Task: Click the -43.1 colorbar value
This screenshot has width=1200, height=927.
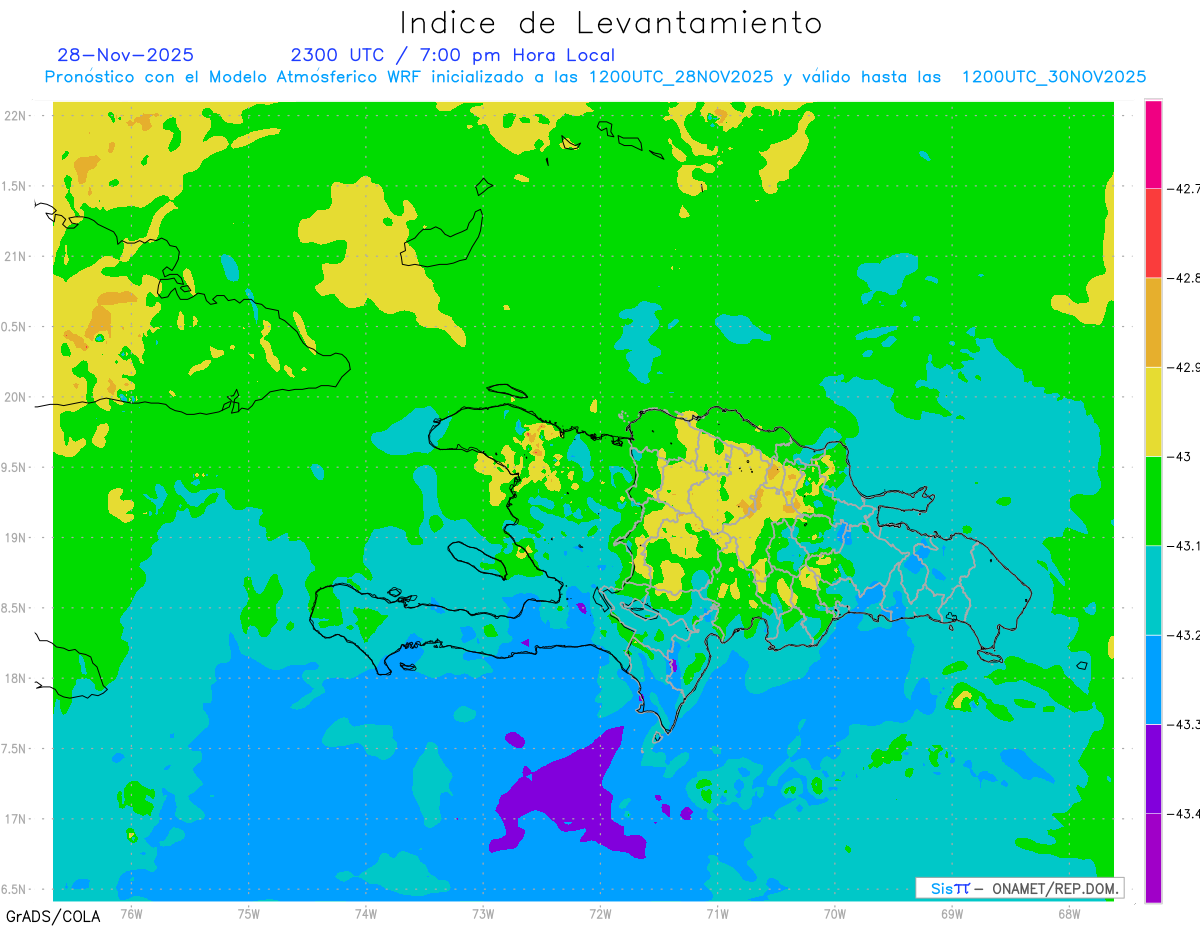Action: [1184, 545]
